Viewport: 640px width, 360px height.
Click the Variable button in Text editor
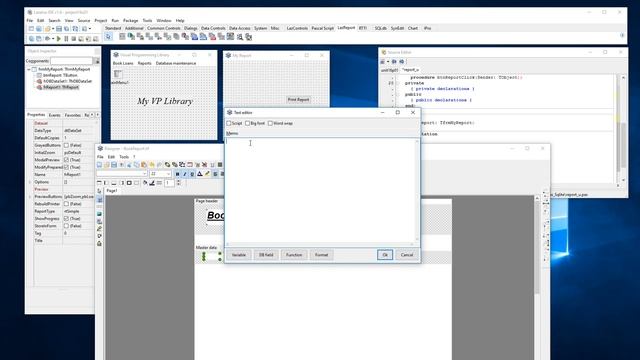pyautogui.click(x=239, y=255)
